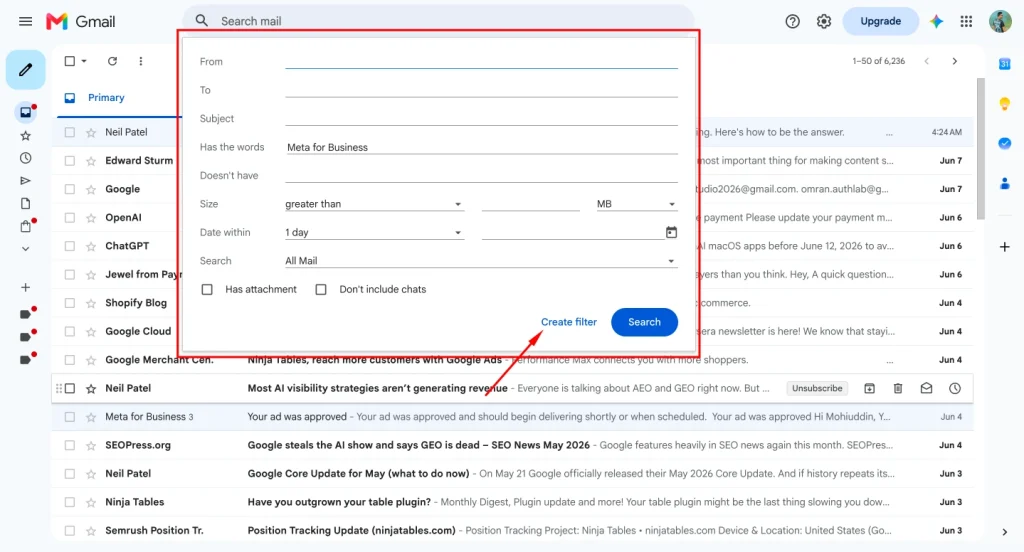Open the 'greater than' size dropdown
1024x552 pixels.
[374, 204]
